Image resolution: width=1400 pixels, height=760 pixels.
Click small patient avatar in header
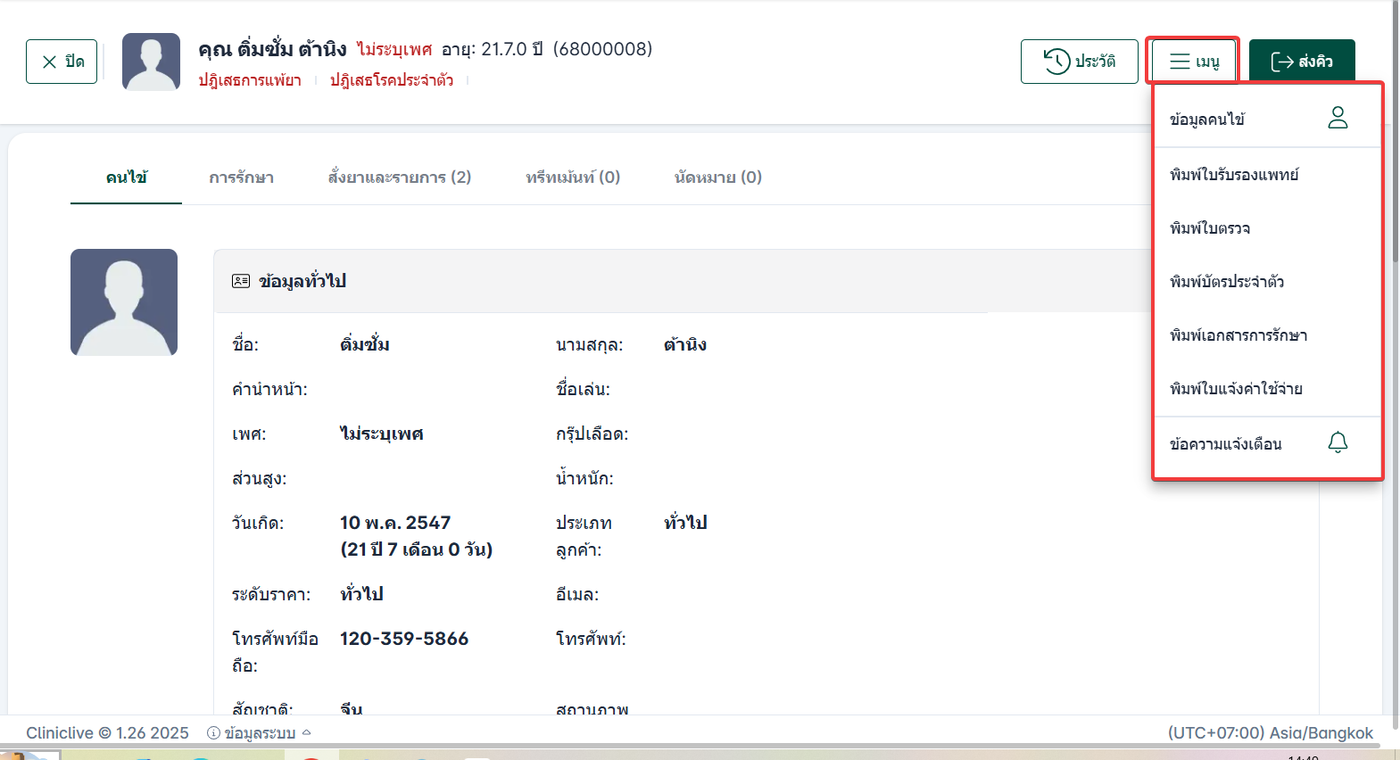point(151,62)
